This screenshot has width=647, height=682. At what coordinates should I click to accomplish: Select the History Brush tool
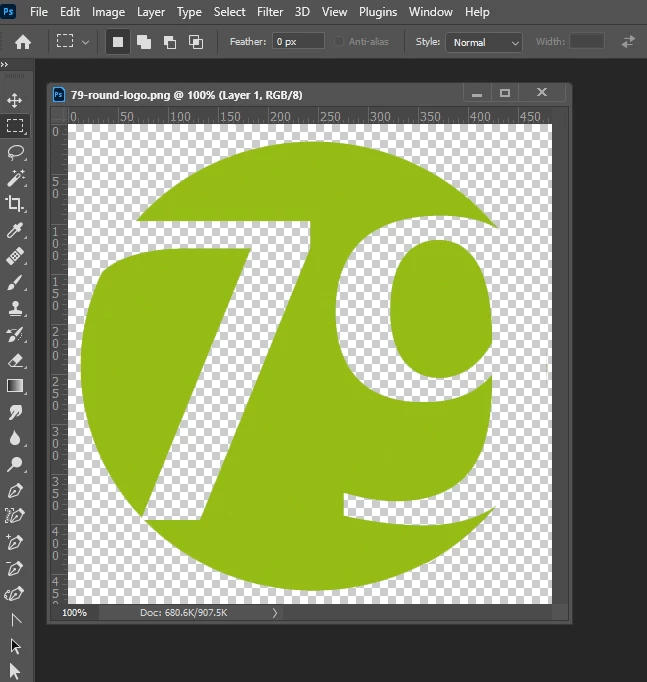[15, 334]
